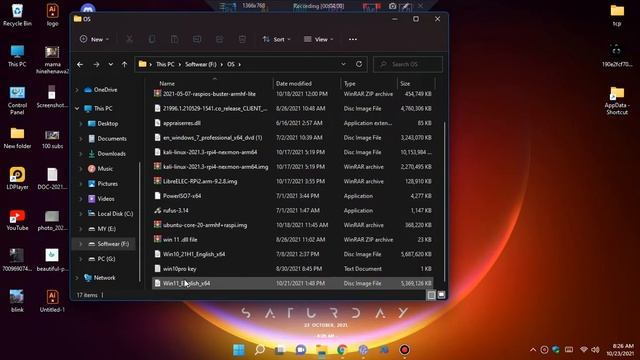Open Google Chrome from the taskbar
Viewport: 640px width, 360px height.
coord(342,350)
